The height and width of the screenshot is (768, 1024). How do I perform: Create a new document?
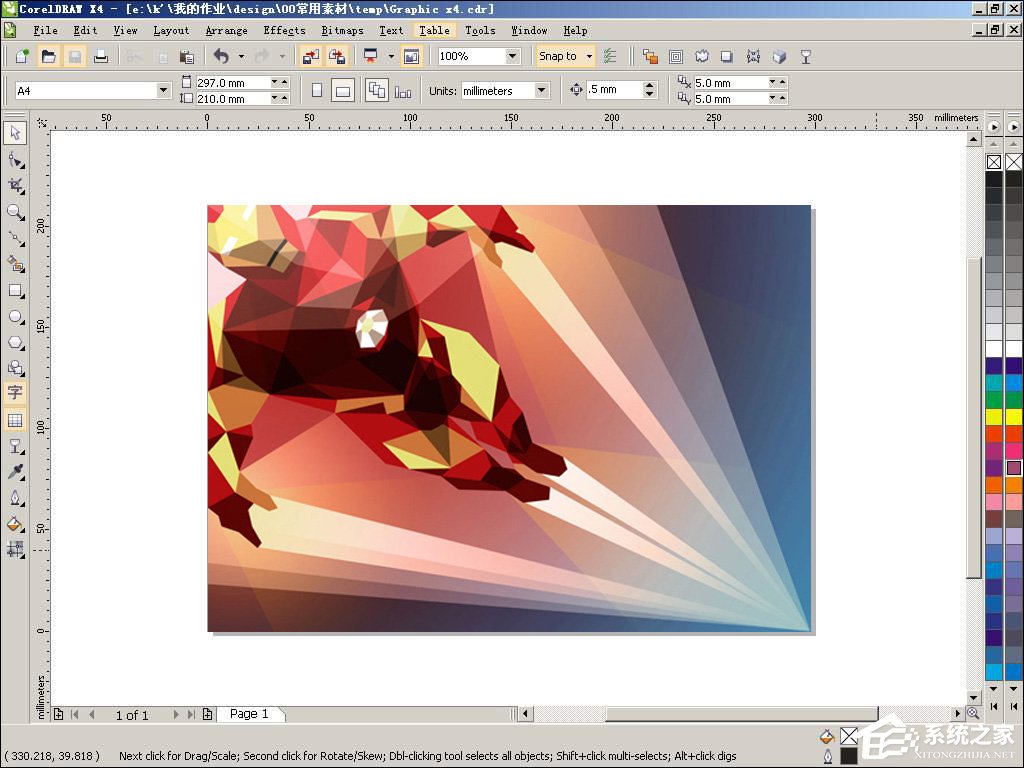pos(22,57)
